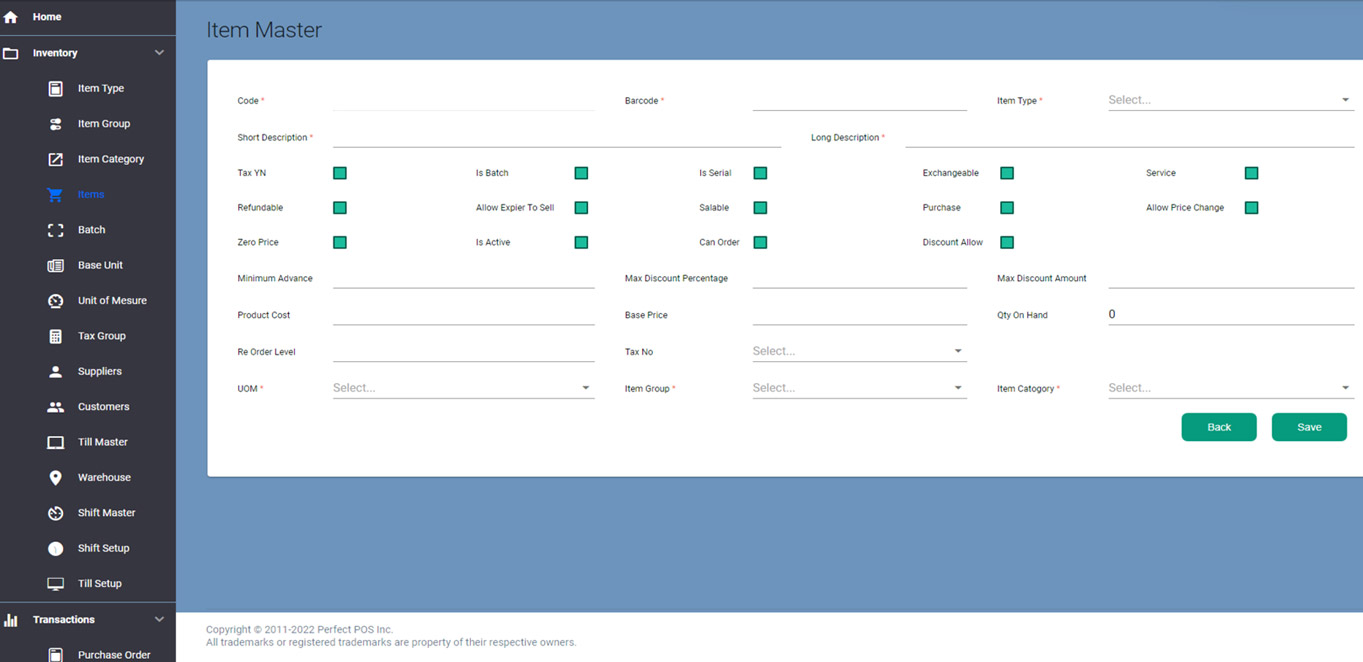Click the Long Description field
Screen dimensions: 1363x662
[1129, 137]
